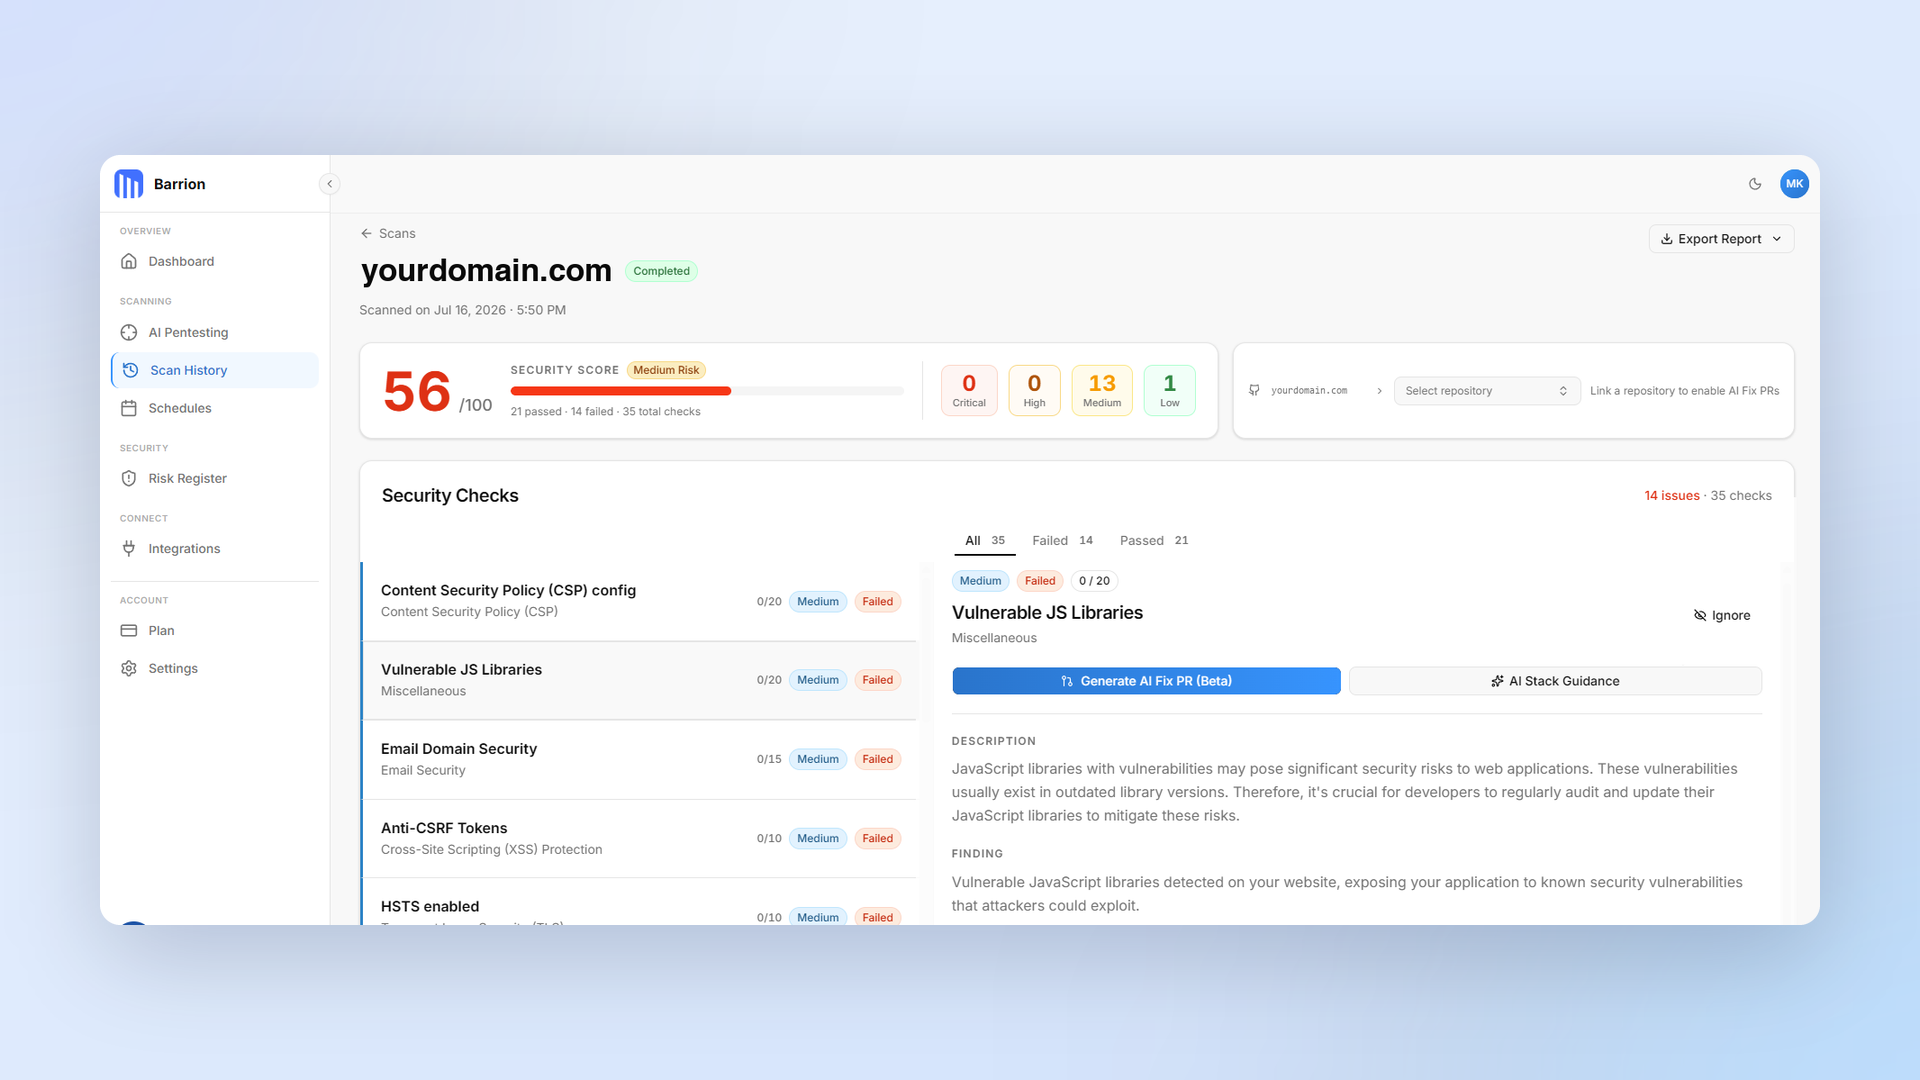This screenshot has width=1920, height=1080.
Task: Click the Low severity count card
Action: coord(1170,390)
